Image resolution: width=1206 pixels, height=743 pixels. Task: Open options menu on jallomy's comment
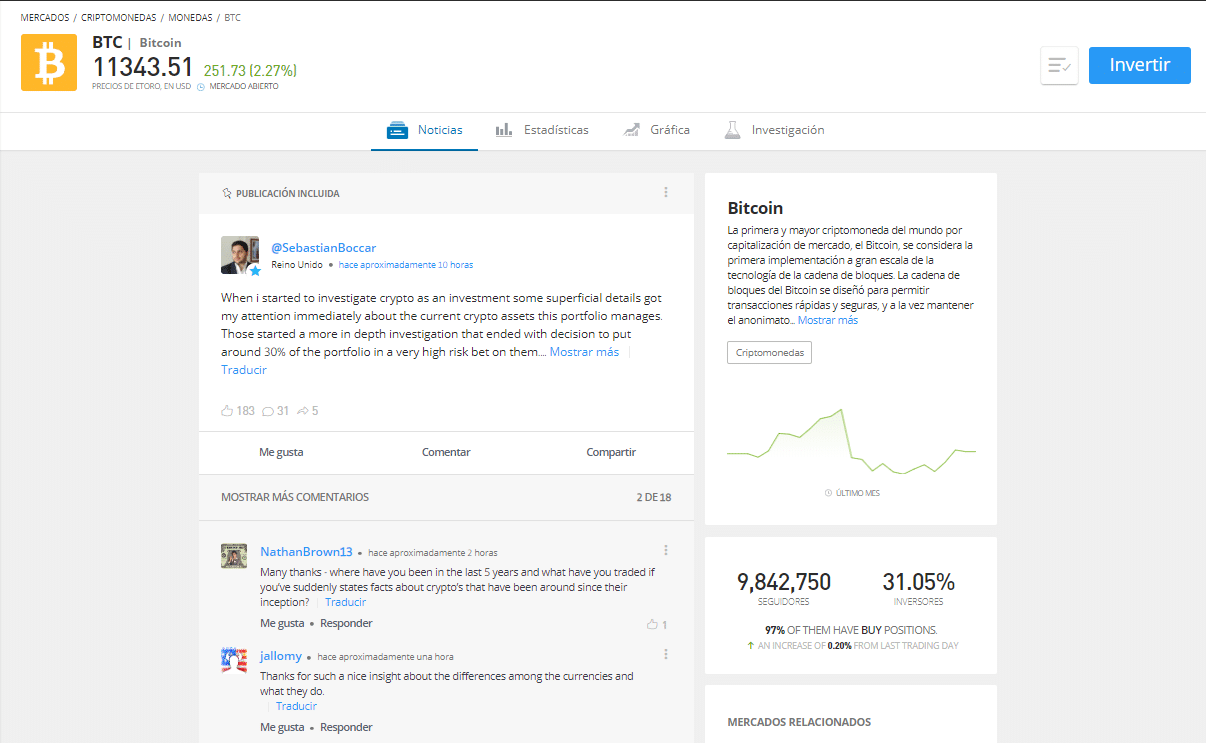pyautogui.click(x=666, y=654)
